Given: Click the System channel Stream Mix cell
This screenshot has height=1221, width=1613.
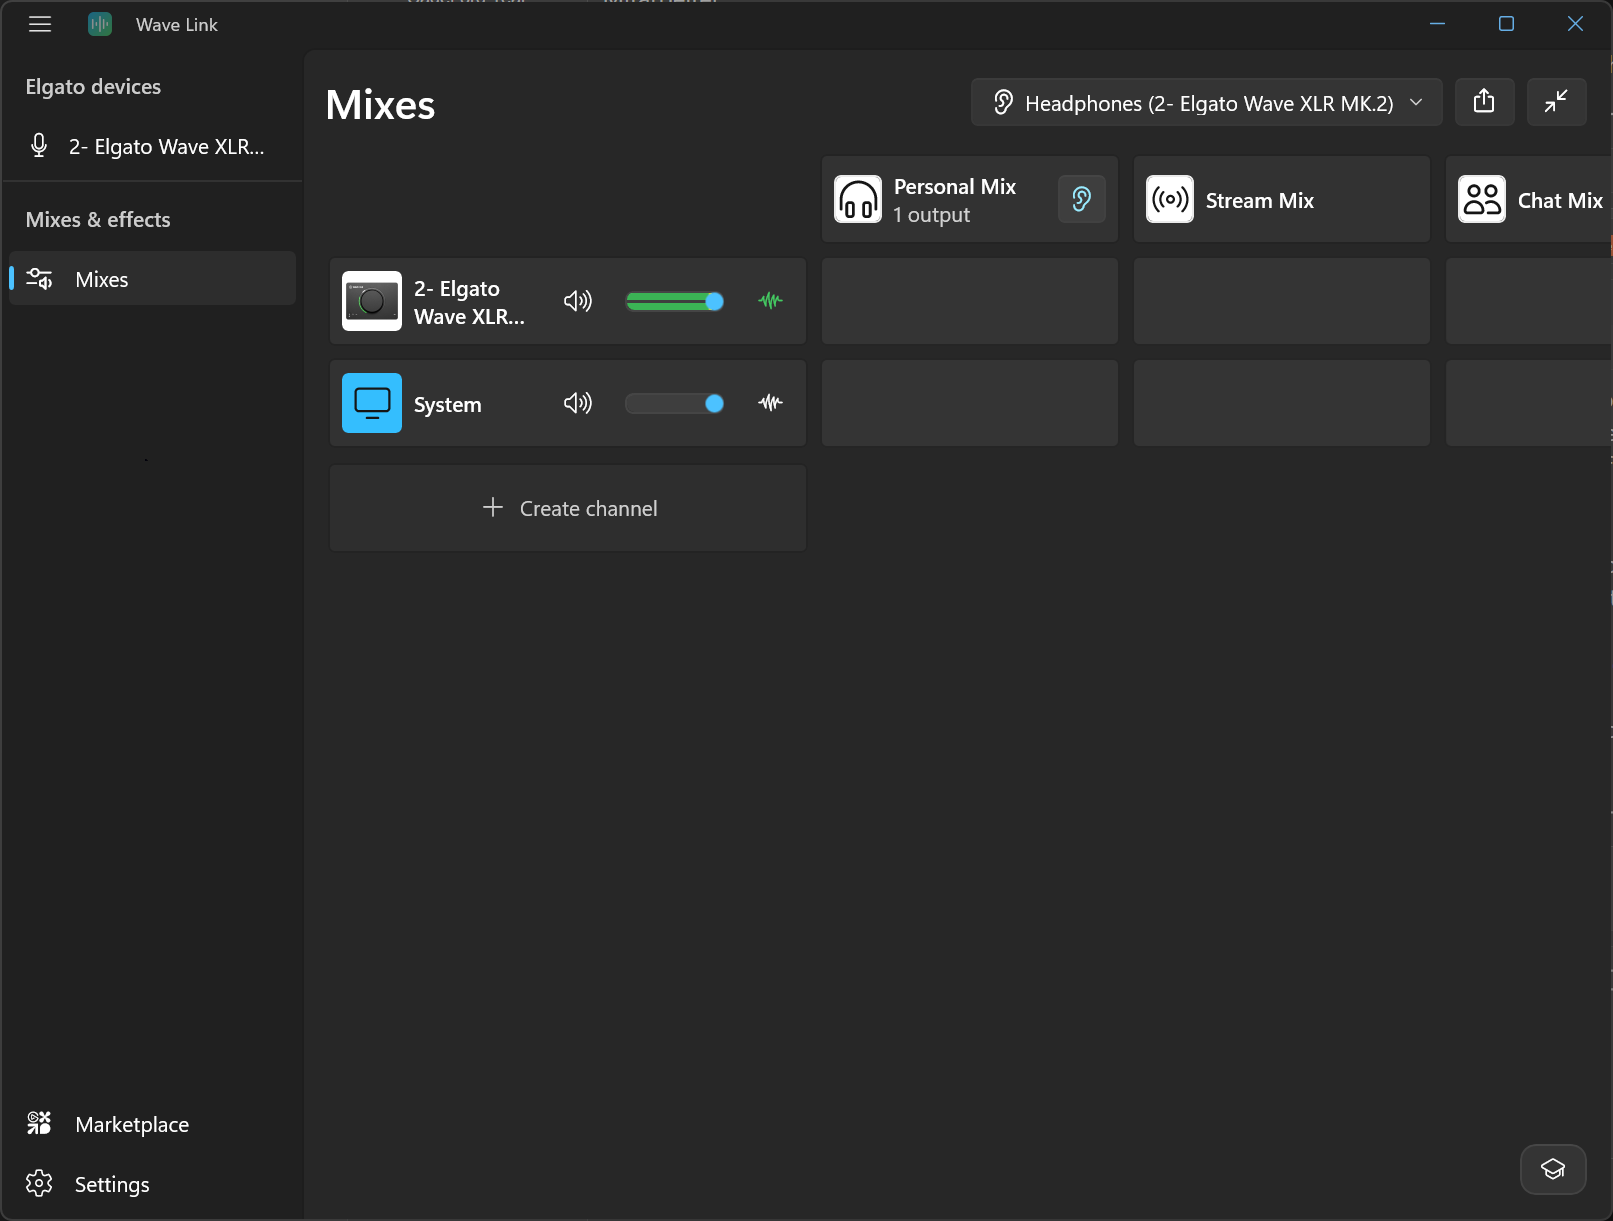Looking at the screenshot, I should [x=1282, y=403].
